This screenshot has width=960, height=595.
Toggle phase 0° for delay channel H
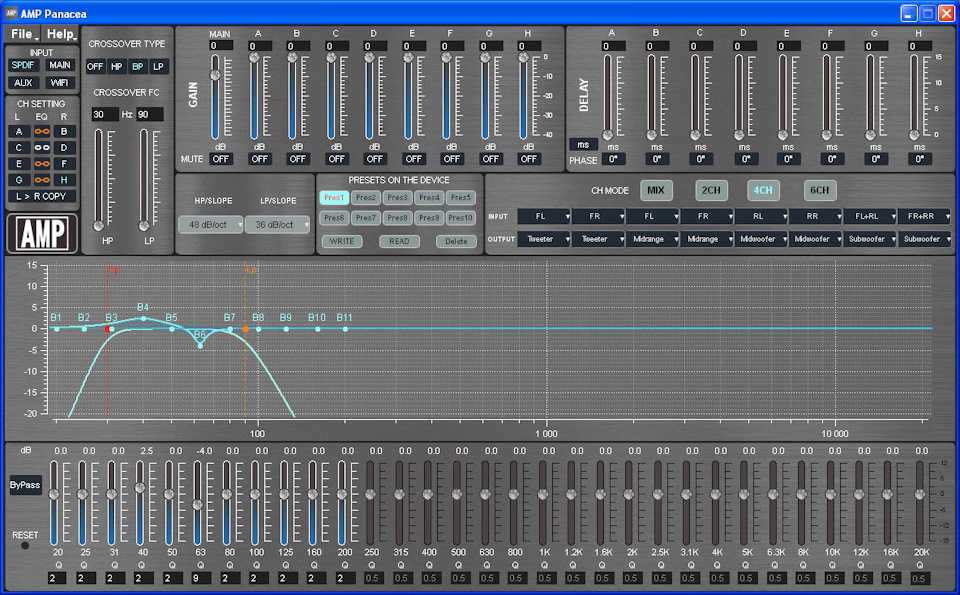coord(920,159)
